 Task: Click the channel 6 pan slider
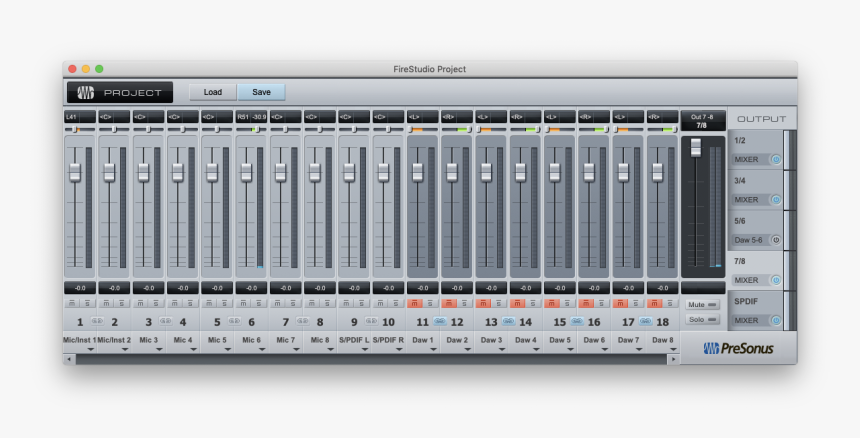pyautogui.click(x=251, y=129)
